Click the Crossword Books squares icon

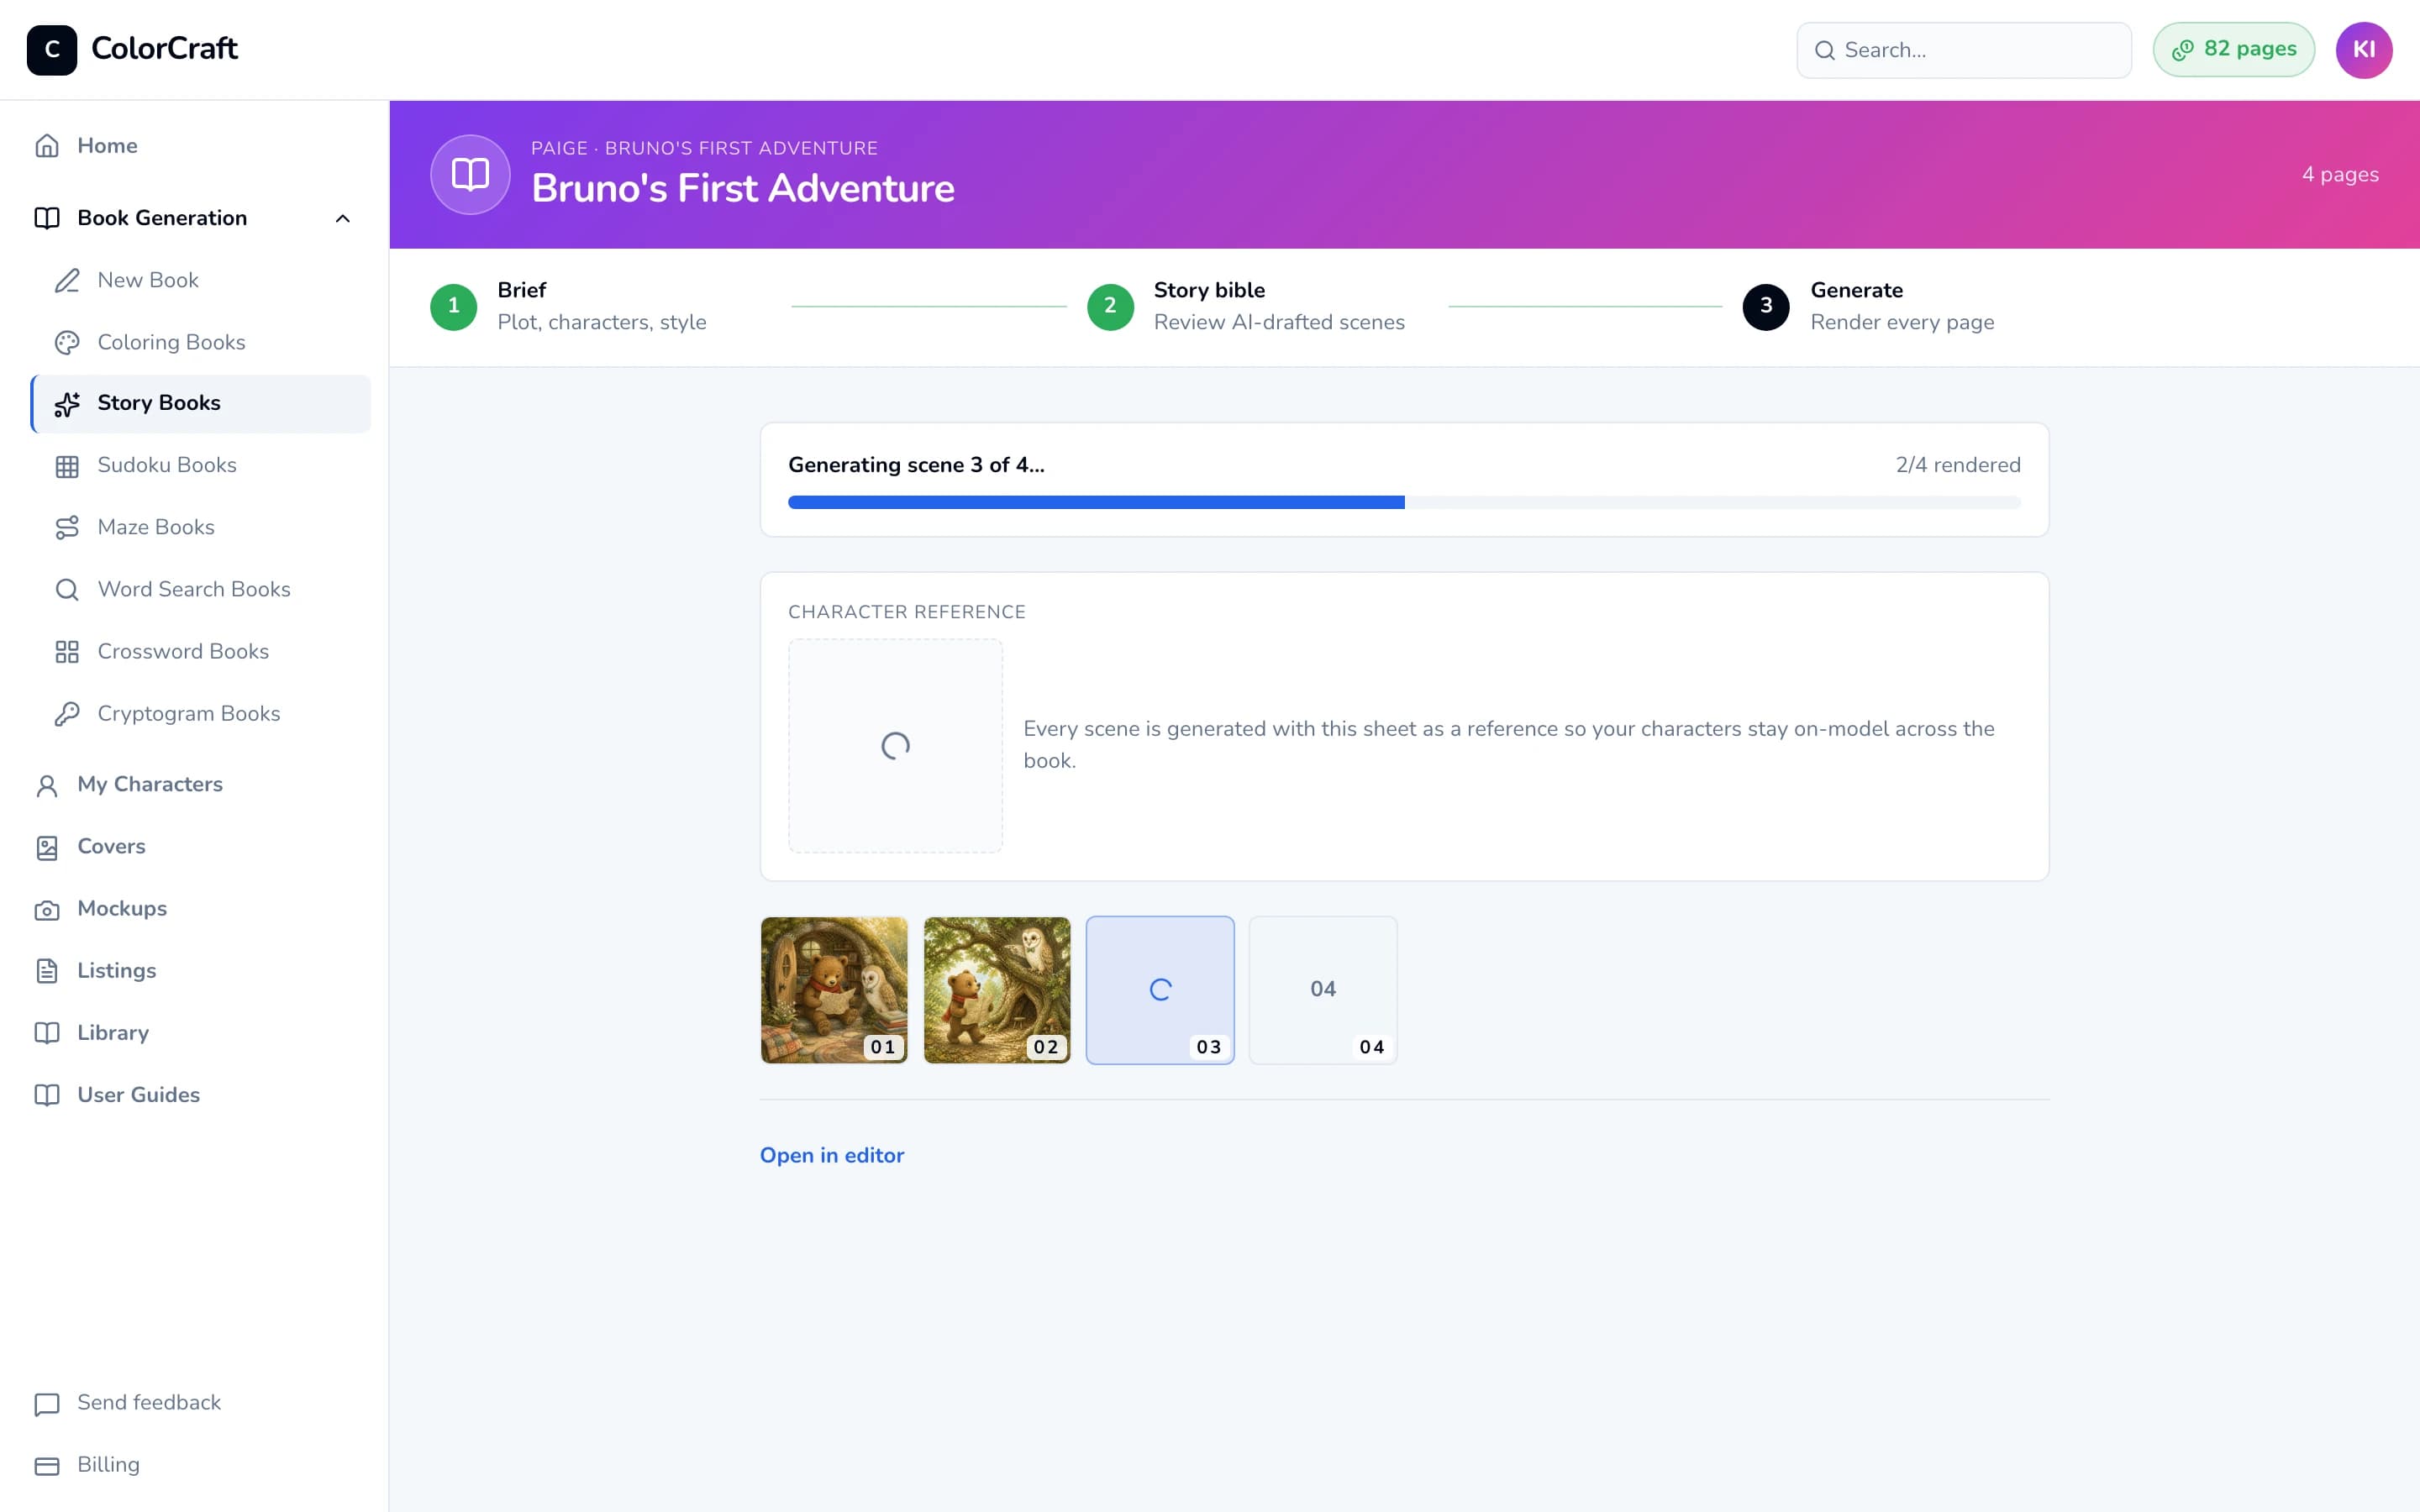click(67, 652)
